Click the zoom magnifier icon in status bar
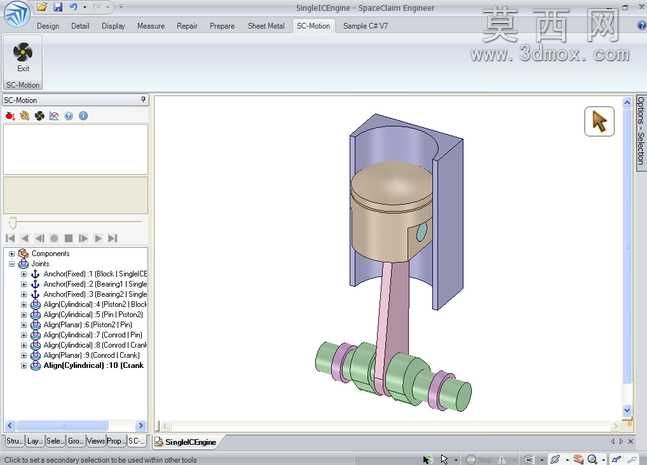The width and height of the screenshot is (647, 465). tap(593, 459)
